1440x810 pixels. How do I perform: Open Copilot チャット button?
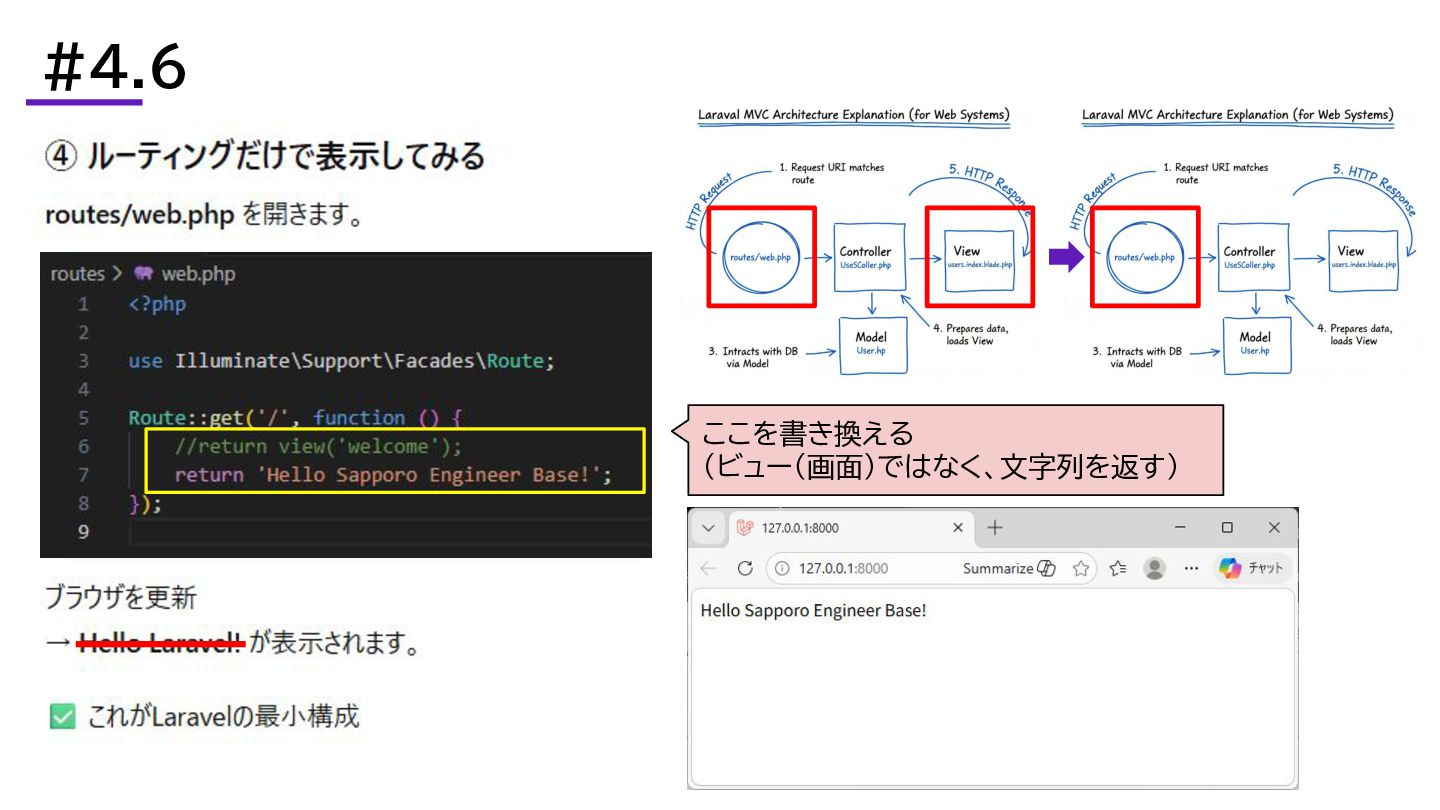pos(1252,568)
